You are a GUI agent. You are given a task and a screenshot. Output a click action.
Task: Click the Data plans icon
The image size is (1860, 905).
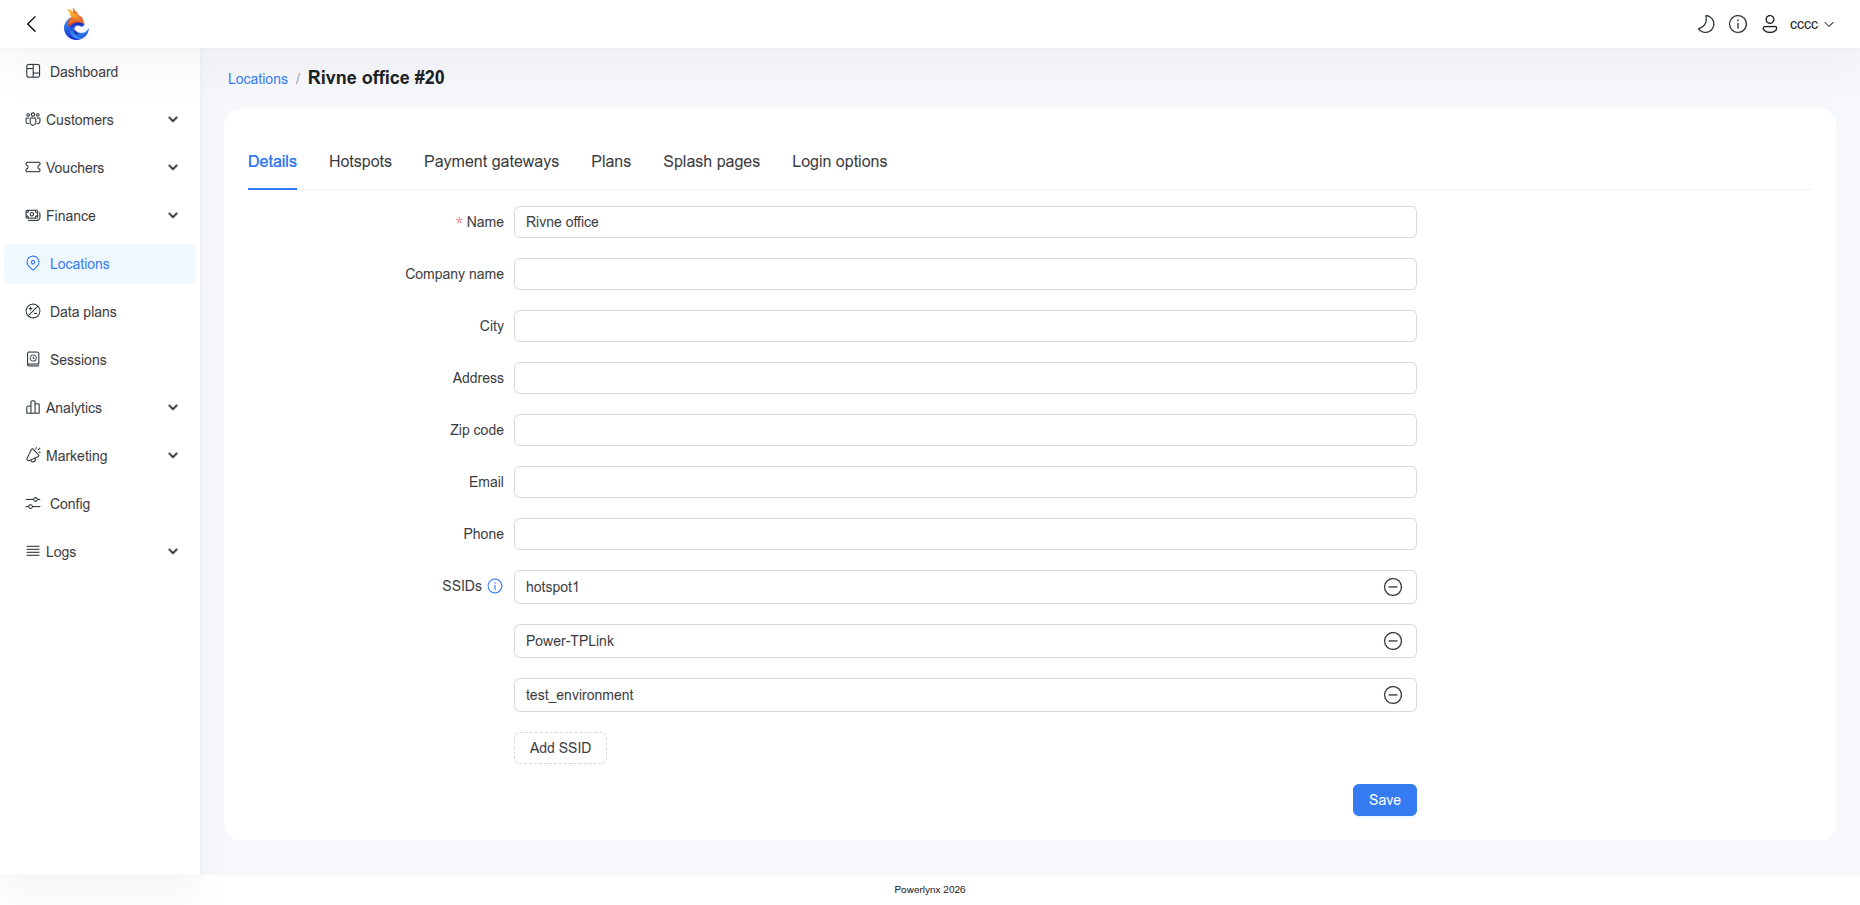click(x=33, y=311)
